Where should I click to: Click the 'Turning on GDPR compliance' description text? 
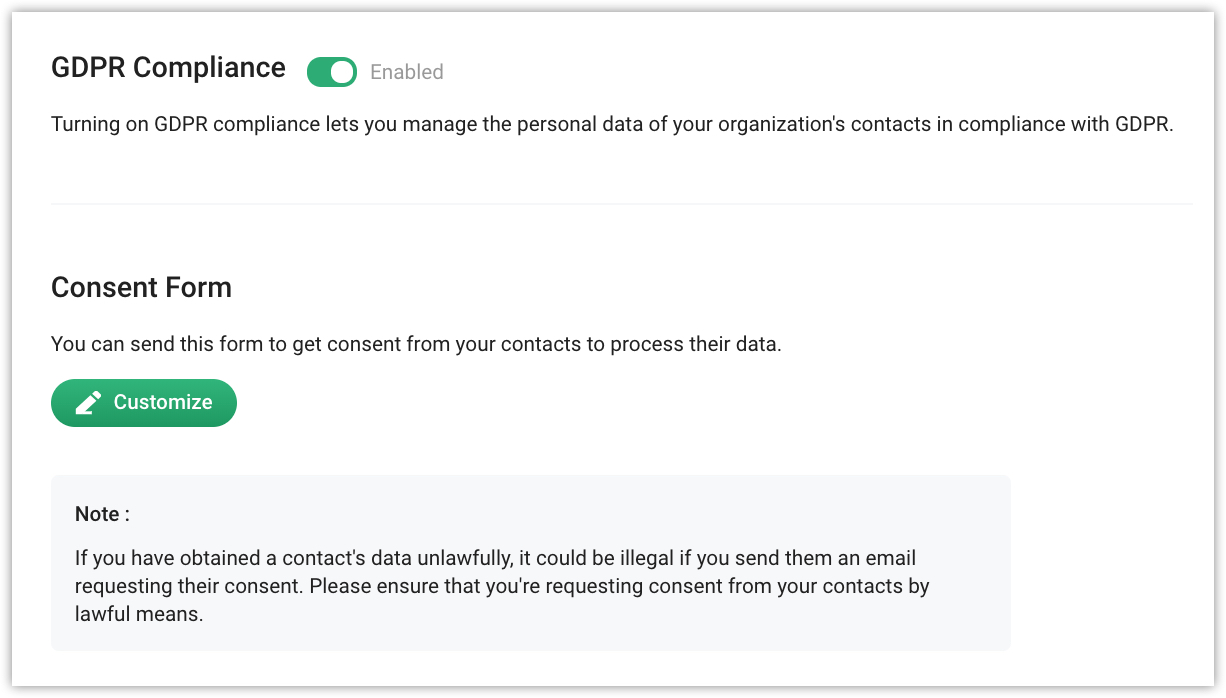(611, 126)
